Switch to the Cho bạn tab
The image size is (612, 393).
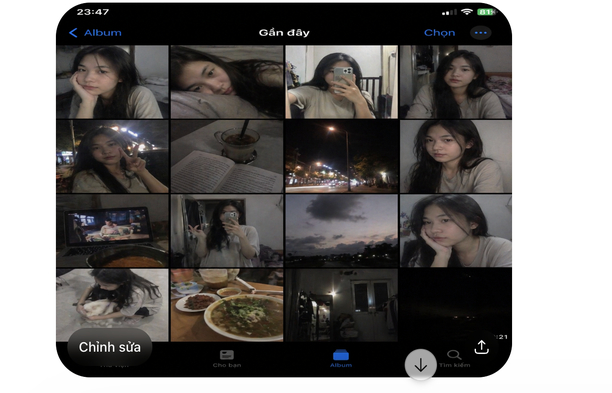pyautogui.click(x=227, y=359)
